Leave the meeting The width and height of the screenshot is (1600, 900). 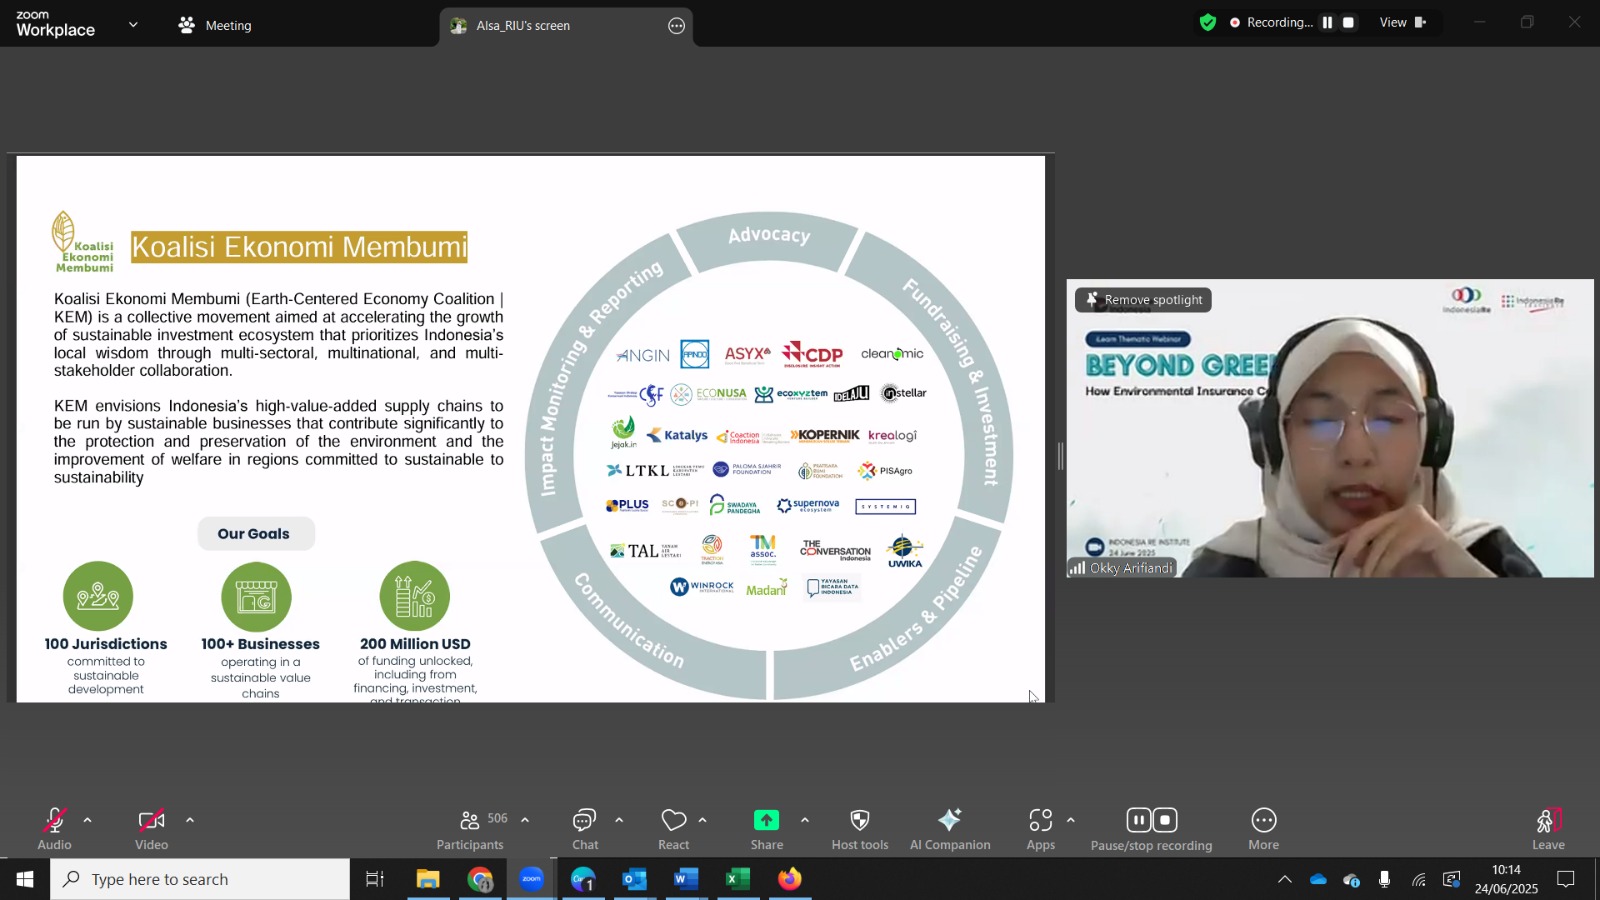click(1548, 829)
